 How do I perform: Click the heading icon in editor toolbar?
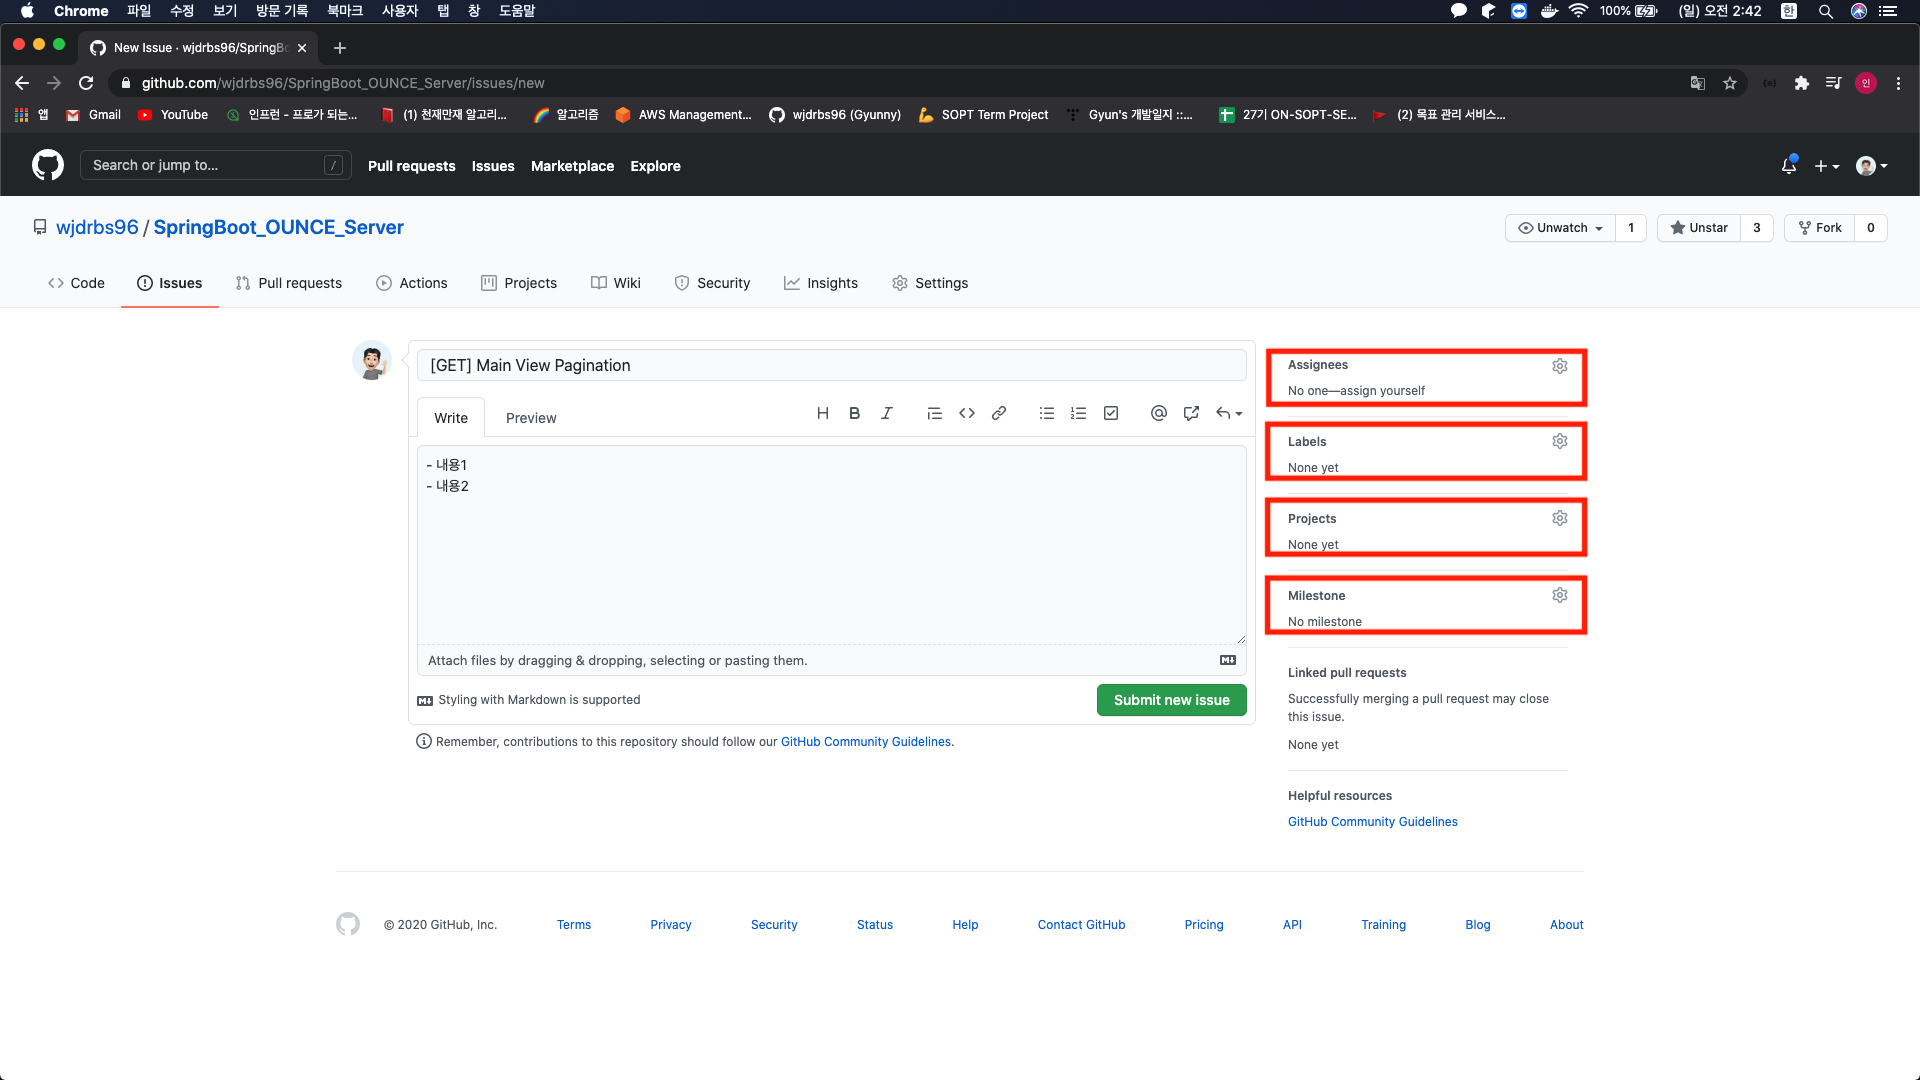tap(822, 413)
